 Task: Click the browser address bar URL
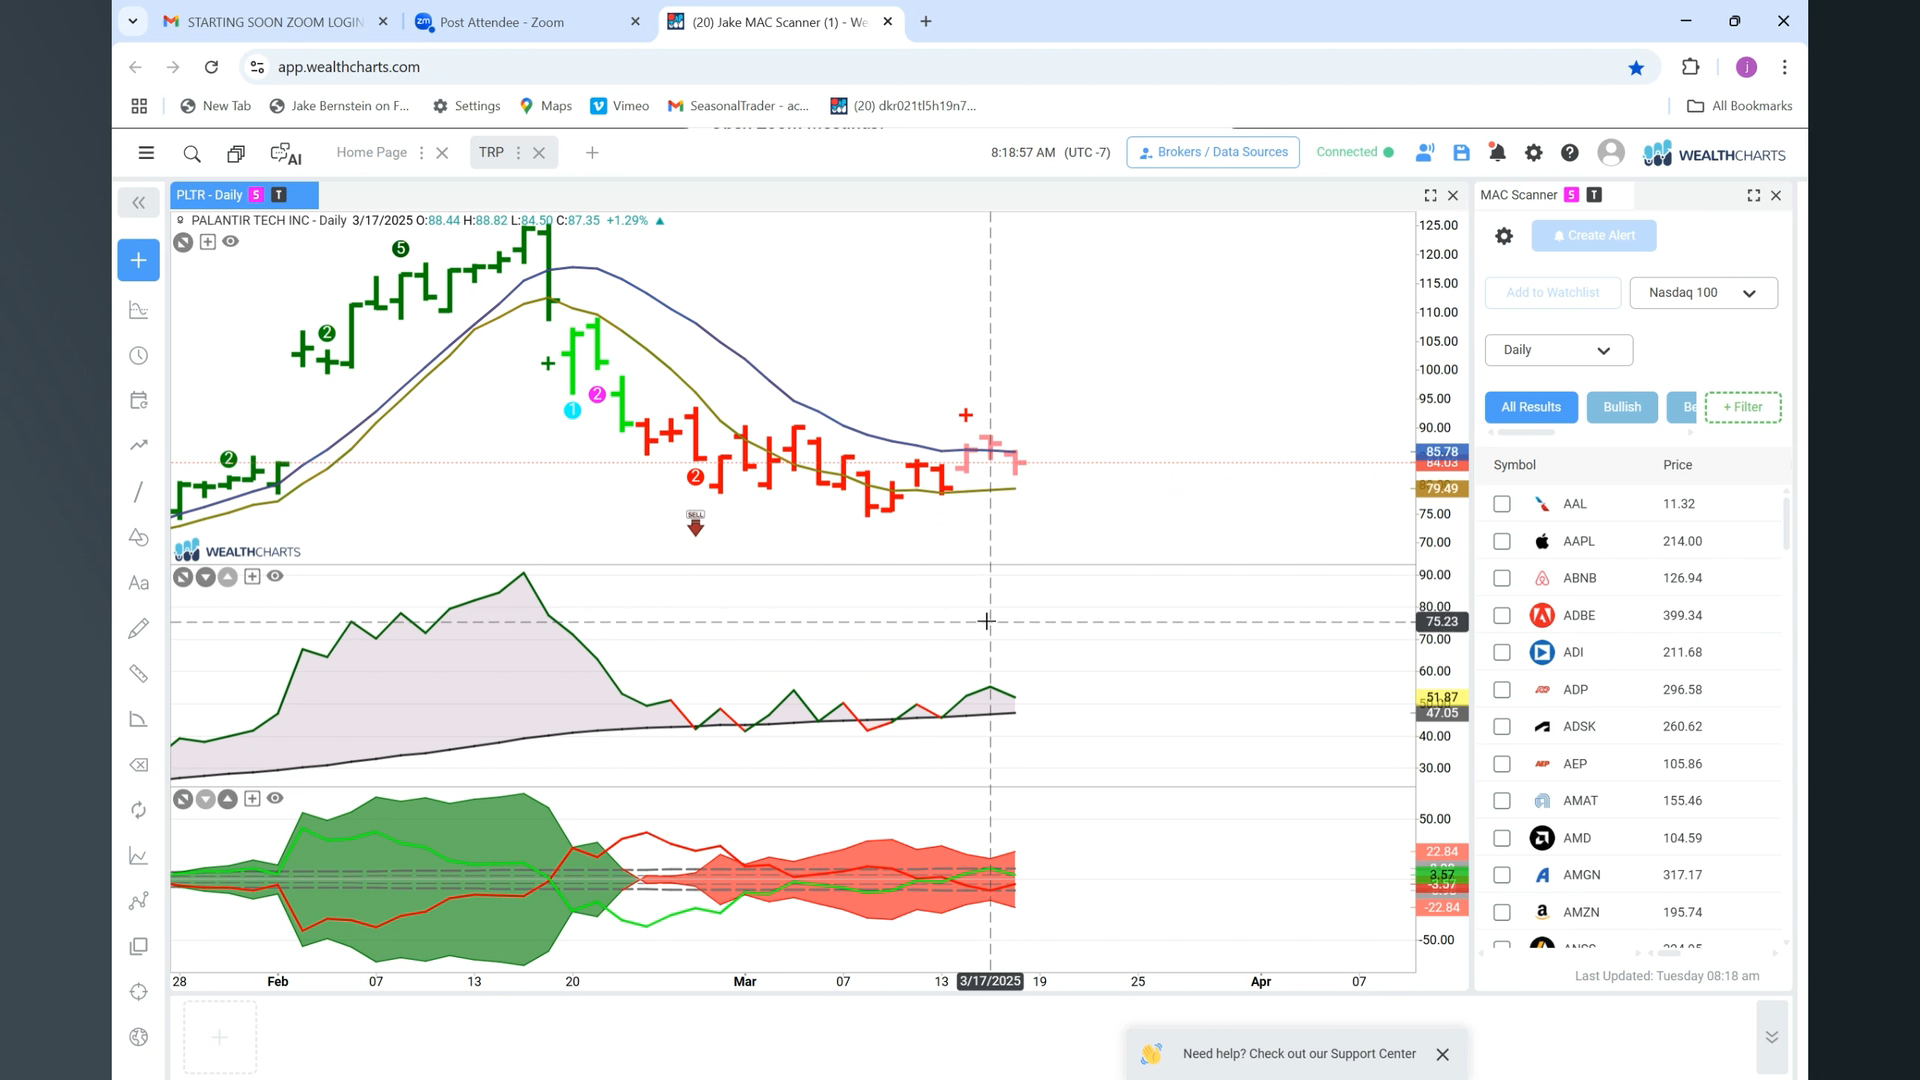pos(348,67)
